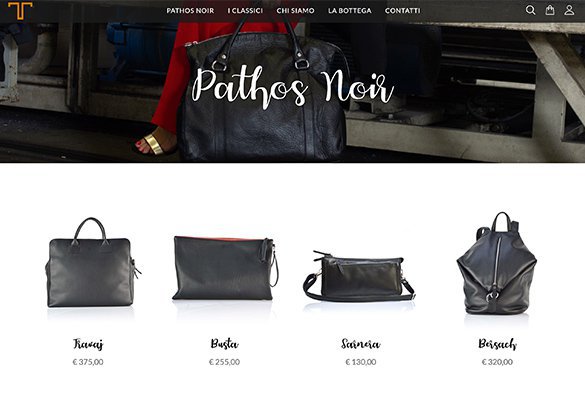This screenshot has height=410, width=585.
Task: View the Sacnera crossbody bag image
Action: coord(359,276)
